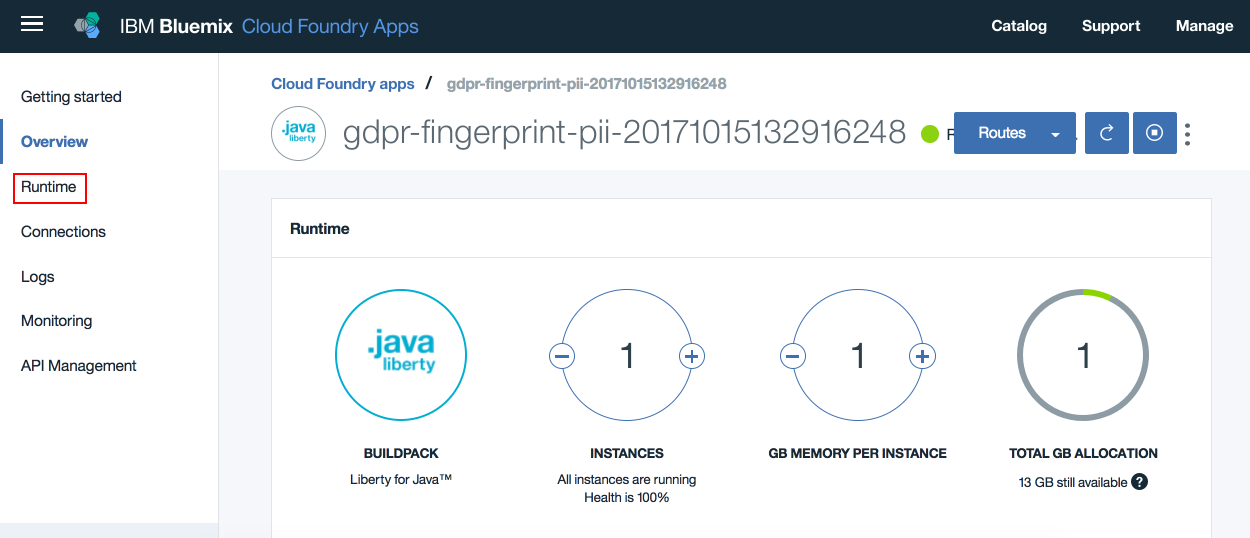The image size is (1250, 538).
Task: Click the gdpr-fingerprint-pii-20171015132916248 app title
Action: (625, 133)
